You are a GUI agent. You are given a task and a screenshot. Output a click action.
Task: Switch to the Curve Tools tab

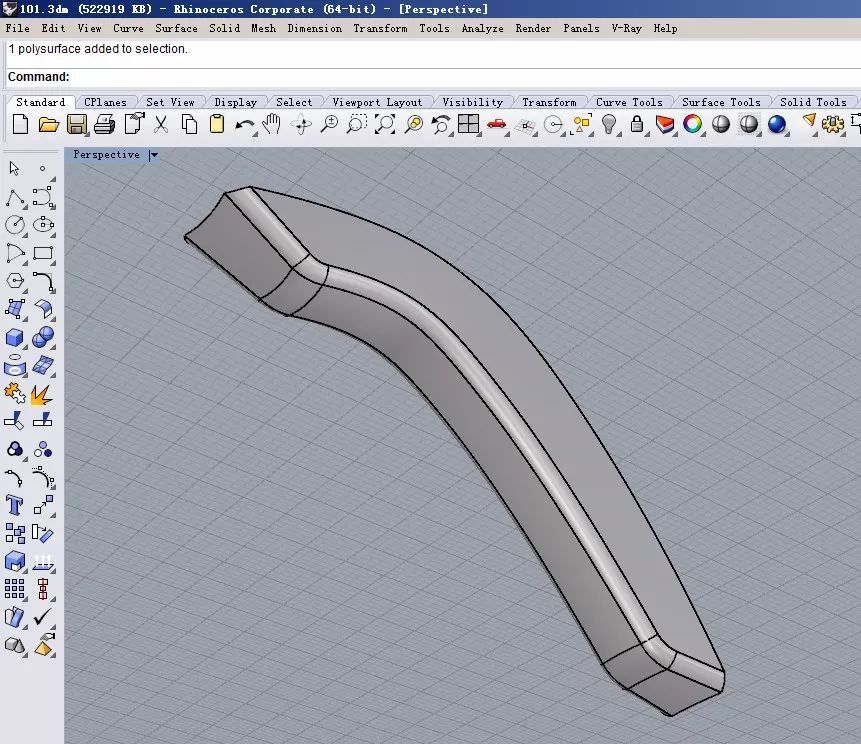[629, 102]
